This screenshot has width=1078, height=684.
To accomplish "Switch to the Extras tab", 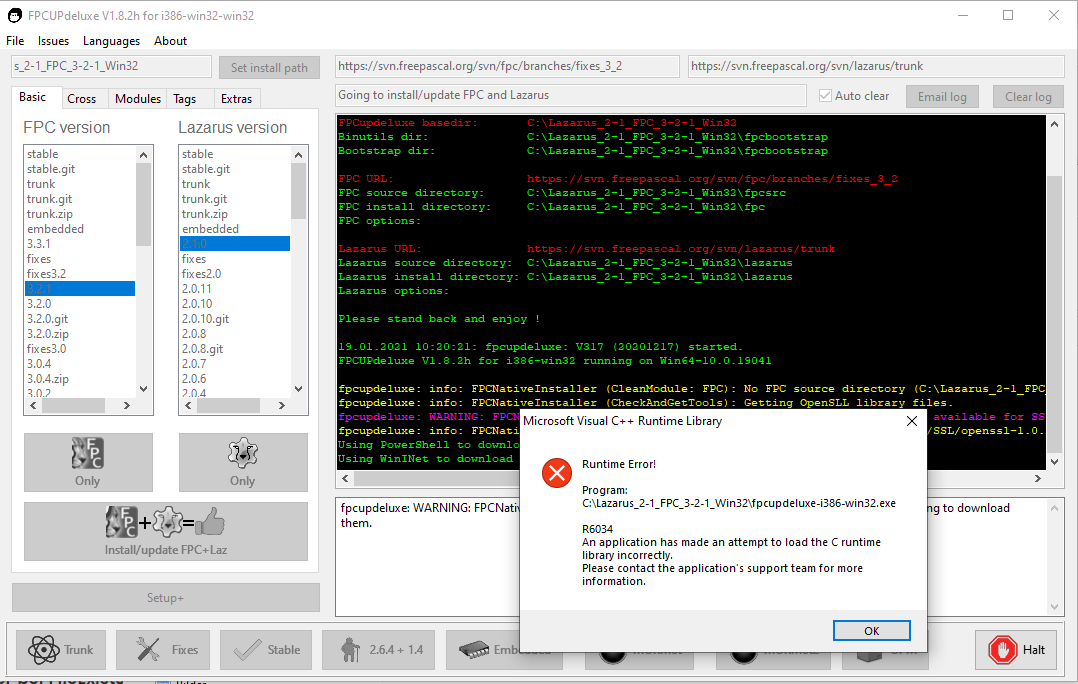I will click(x=236, y=99).
